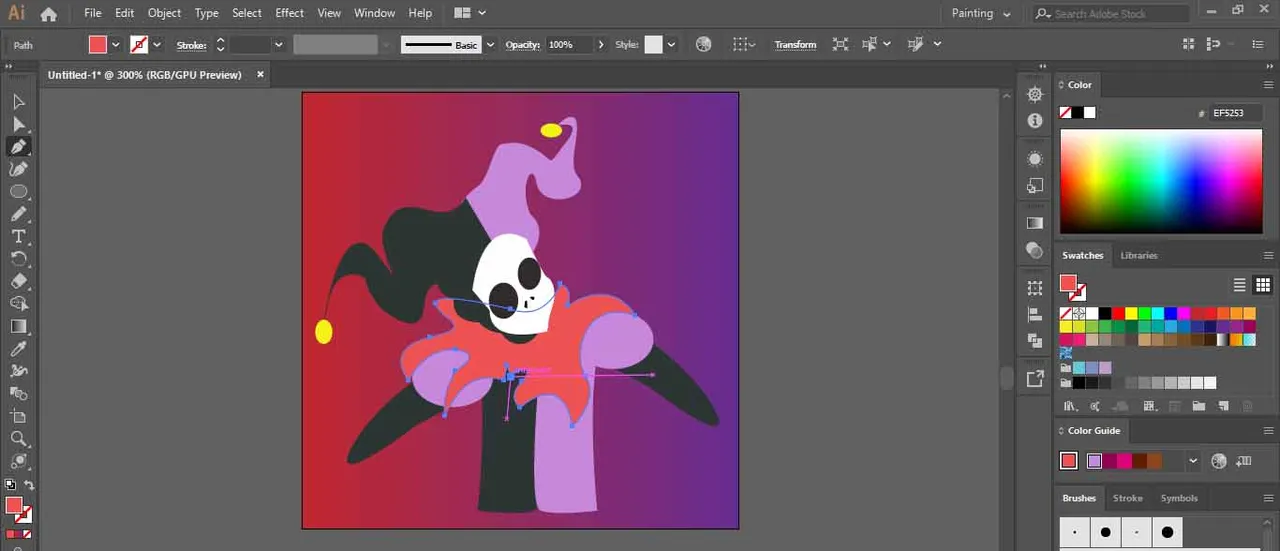
Task: Open the Asset Export panel icon
Action: coord(1035,379)
